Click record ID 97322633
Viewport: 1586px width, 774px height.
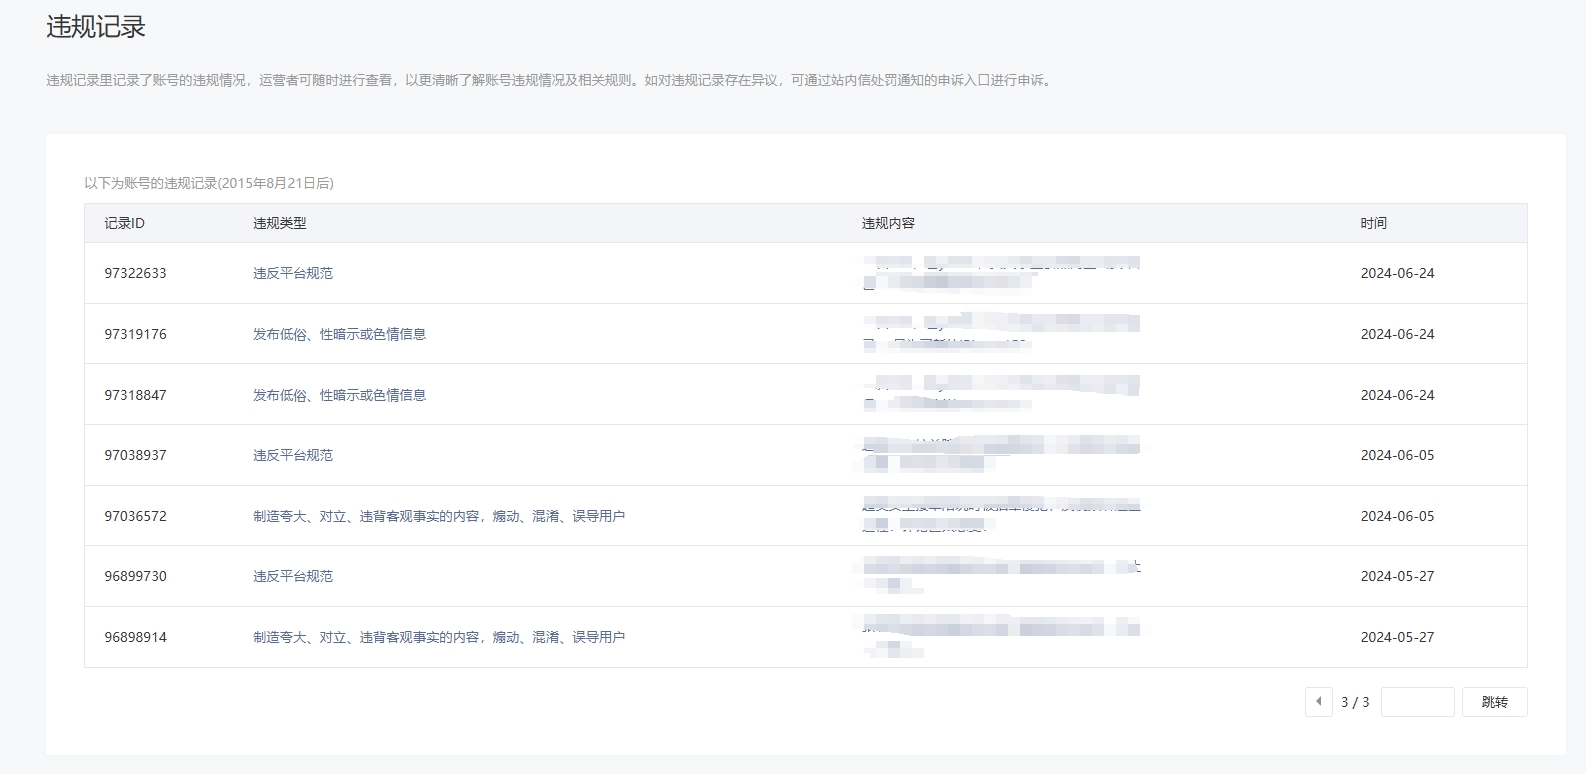(x=135, y=273)
